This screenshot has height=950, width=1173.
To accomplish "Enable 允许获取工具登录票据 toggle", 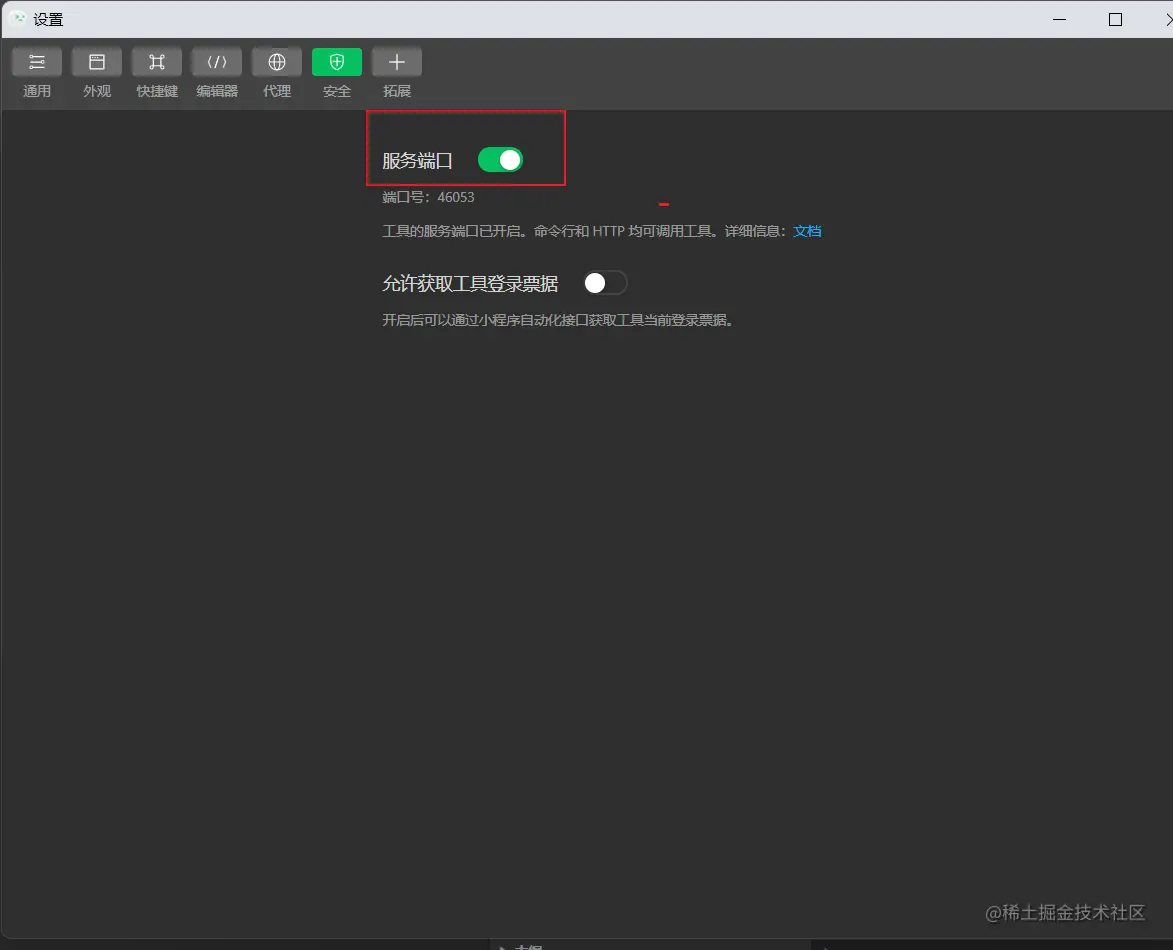I will (605, 284).
